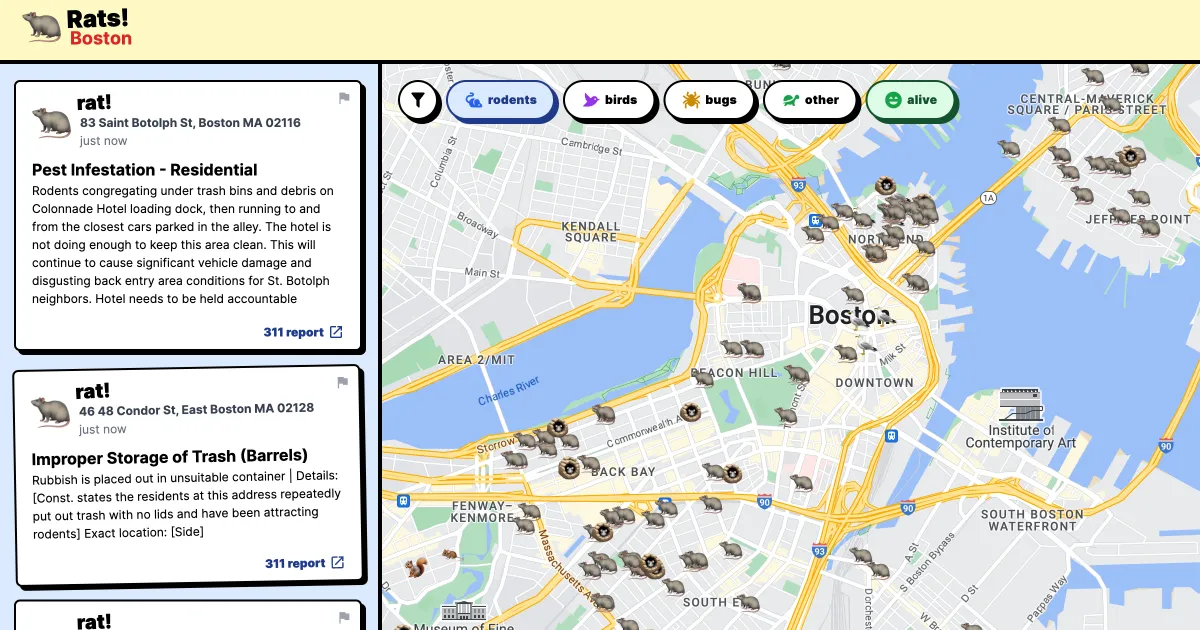1200x630 pixels.
Task: Open the funnel filter button on the map
Action: click(418, 100)
